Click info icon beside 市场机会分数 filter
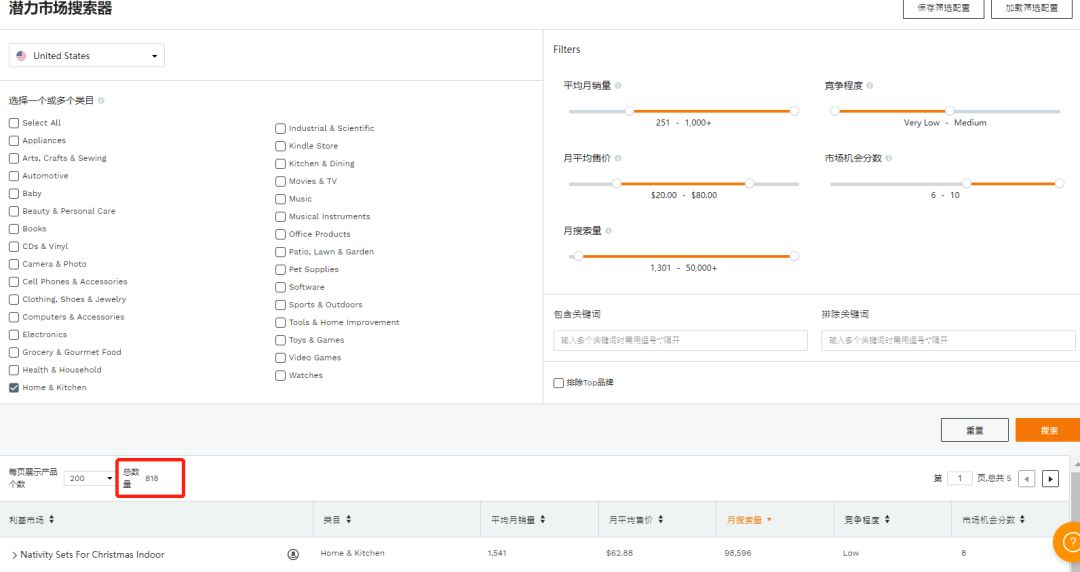The image size is (1080, 572). point(889,158)
